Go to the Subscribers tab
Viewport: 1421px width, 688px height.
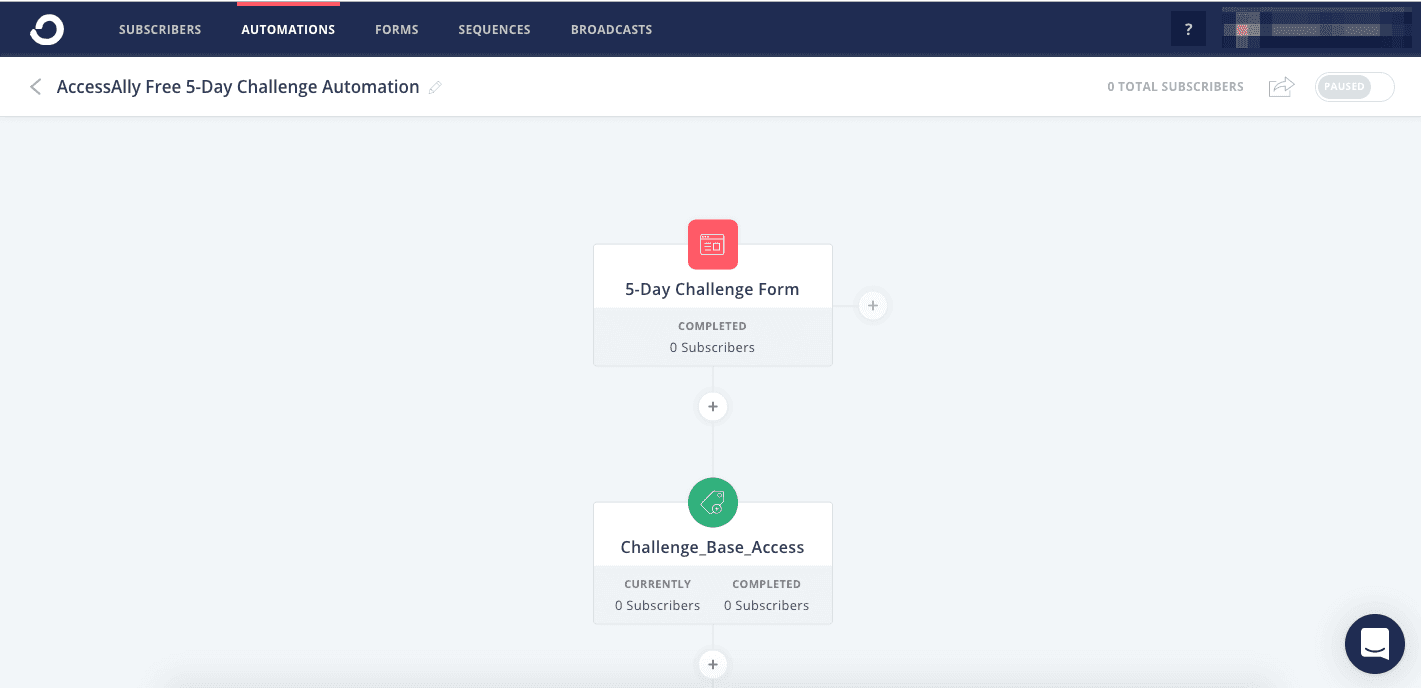[x=160, y=30]
